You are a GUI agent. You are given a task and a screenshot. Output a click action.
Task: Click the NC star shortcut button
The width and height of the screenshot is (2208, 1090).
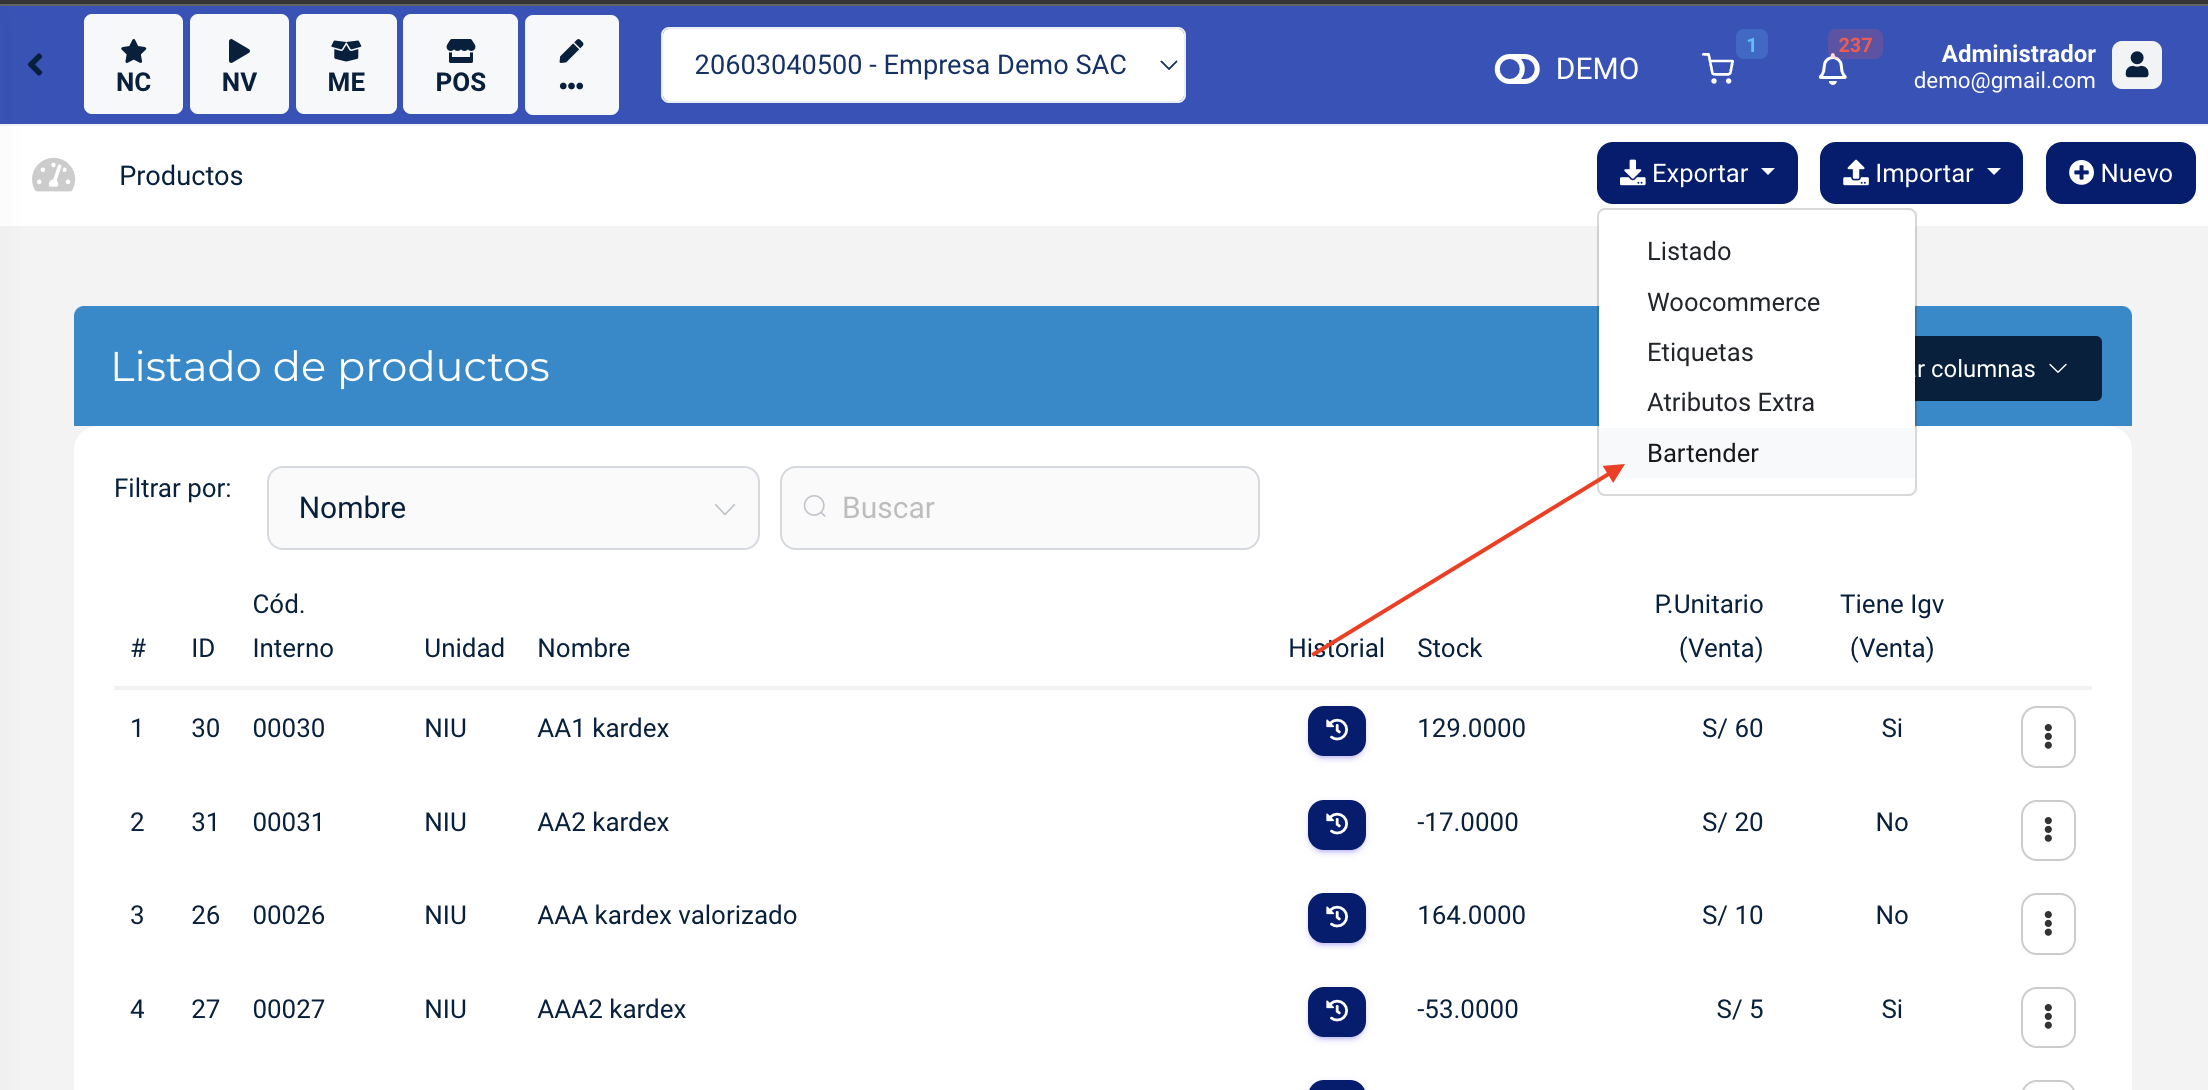(x=133, y=65)
